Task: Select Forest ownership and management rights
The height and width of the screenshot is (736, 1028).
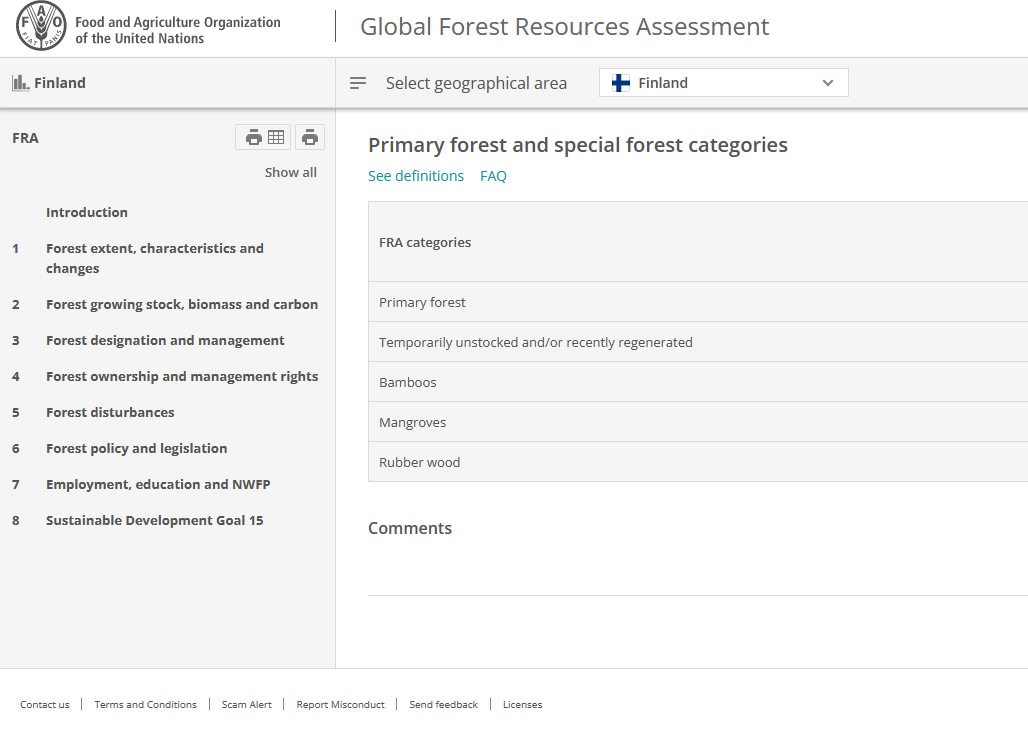Action: [x=182, y=376]
